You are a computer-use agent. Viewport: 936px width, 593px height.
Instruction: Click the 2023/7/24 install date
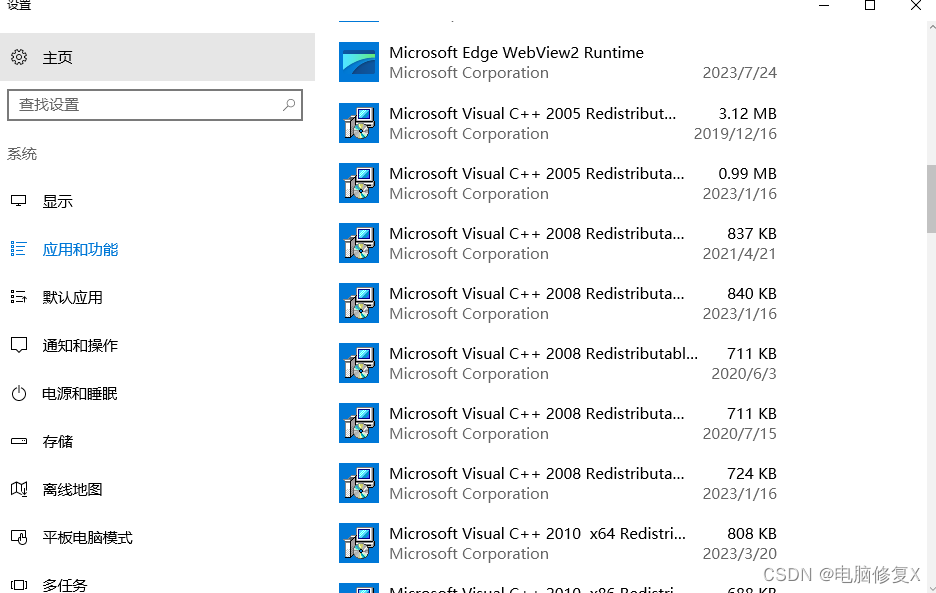coord(740,73)
